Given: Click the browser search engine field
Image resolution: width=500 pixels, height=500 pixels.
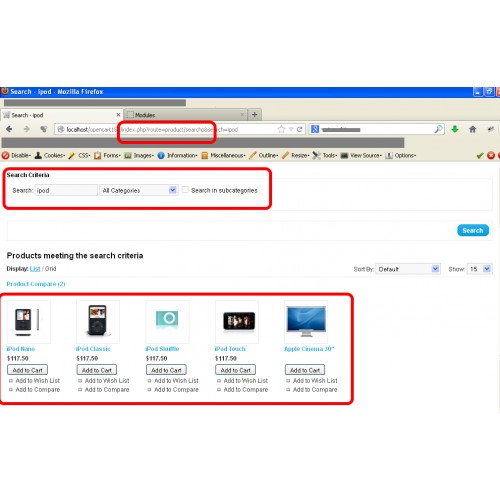Looking at the screenshot, I should [x=377, y=129].
